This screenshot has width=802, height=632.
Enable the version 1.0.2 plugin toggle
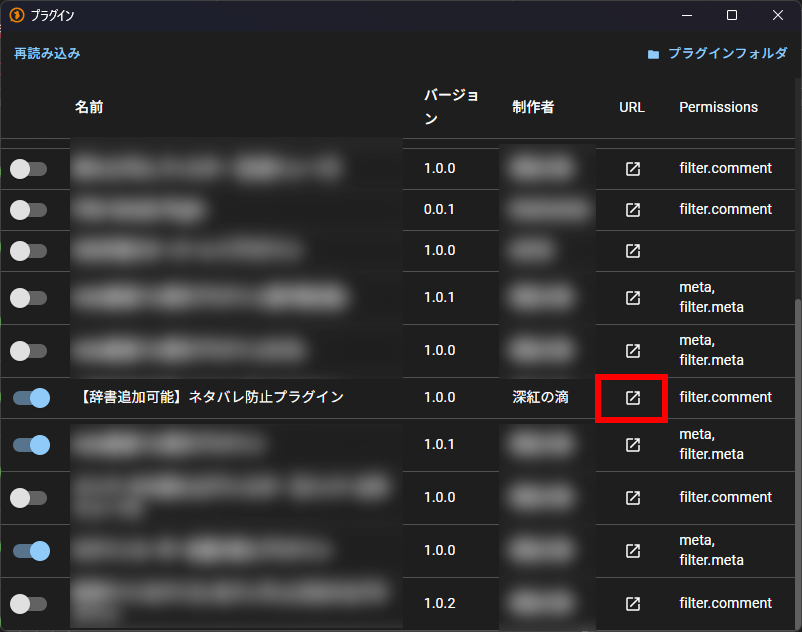click(28, 604)
